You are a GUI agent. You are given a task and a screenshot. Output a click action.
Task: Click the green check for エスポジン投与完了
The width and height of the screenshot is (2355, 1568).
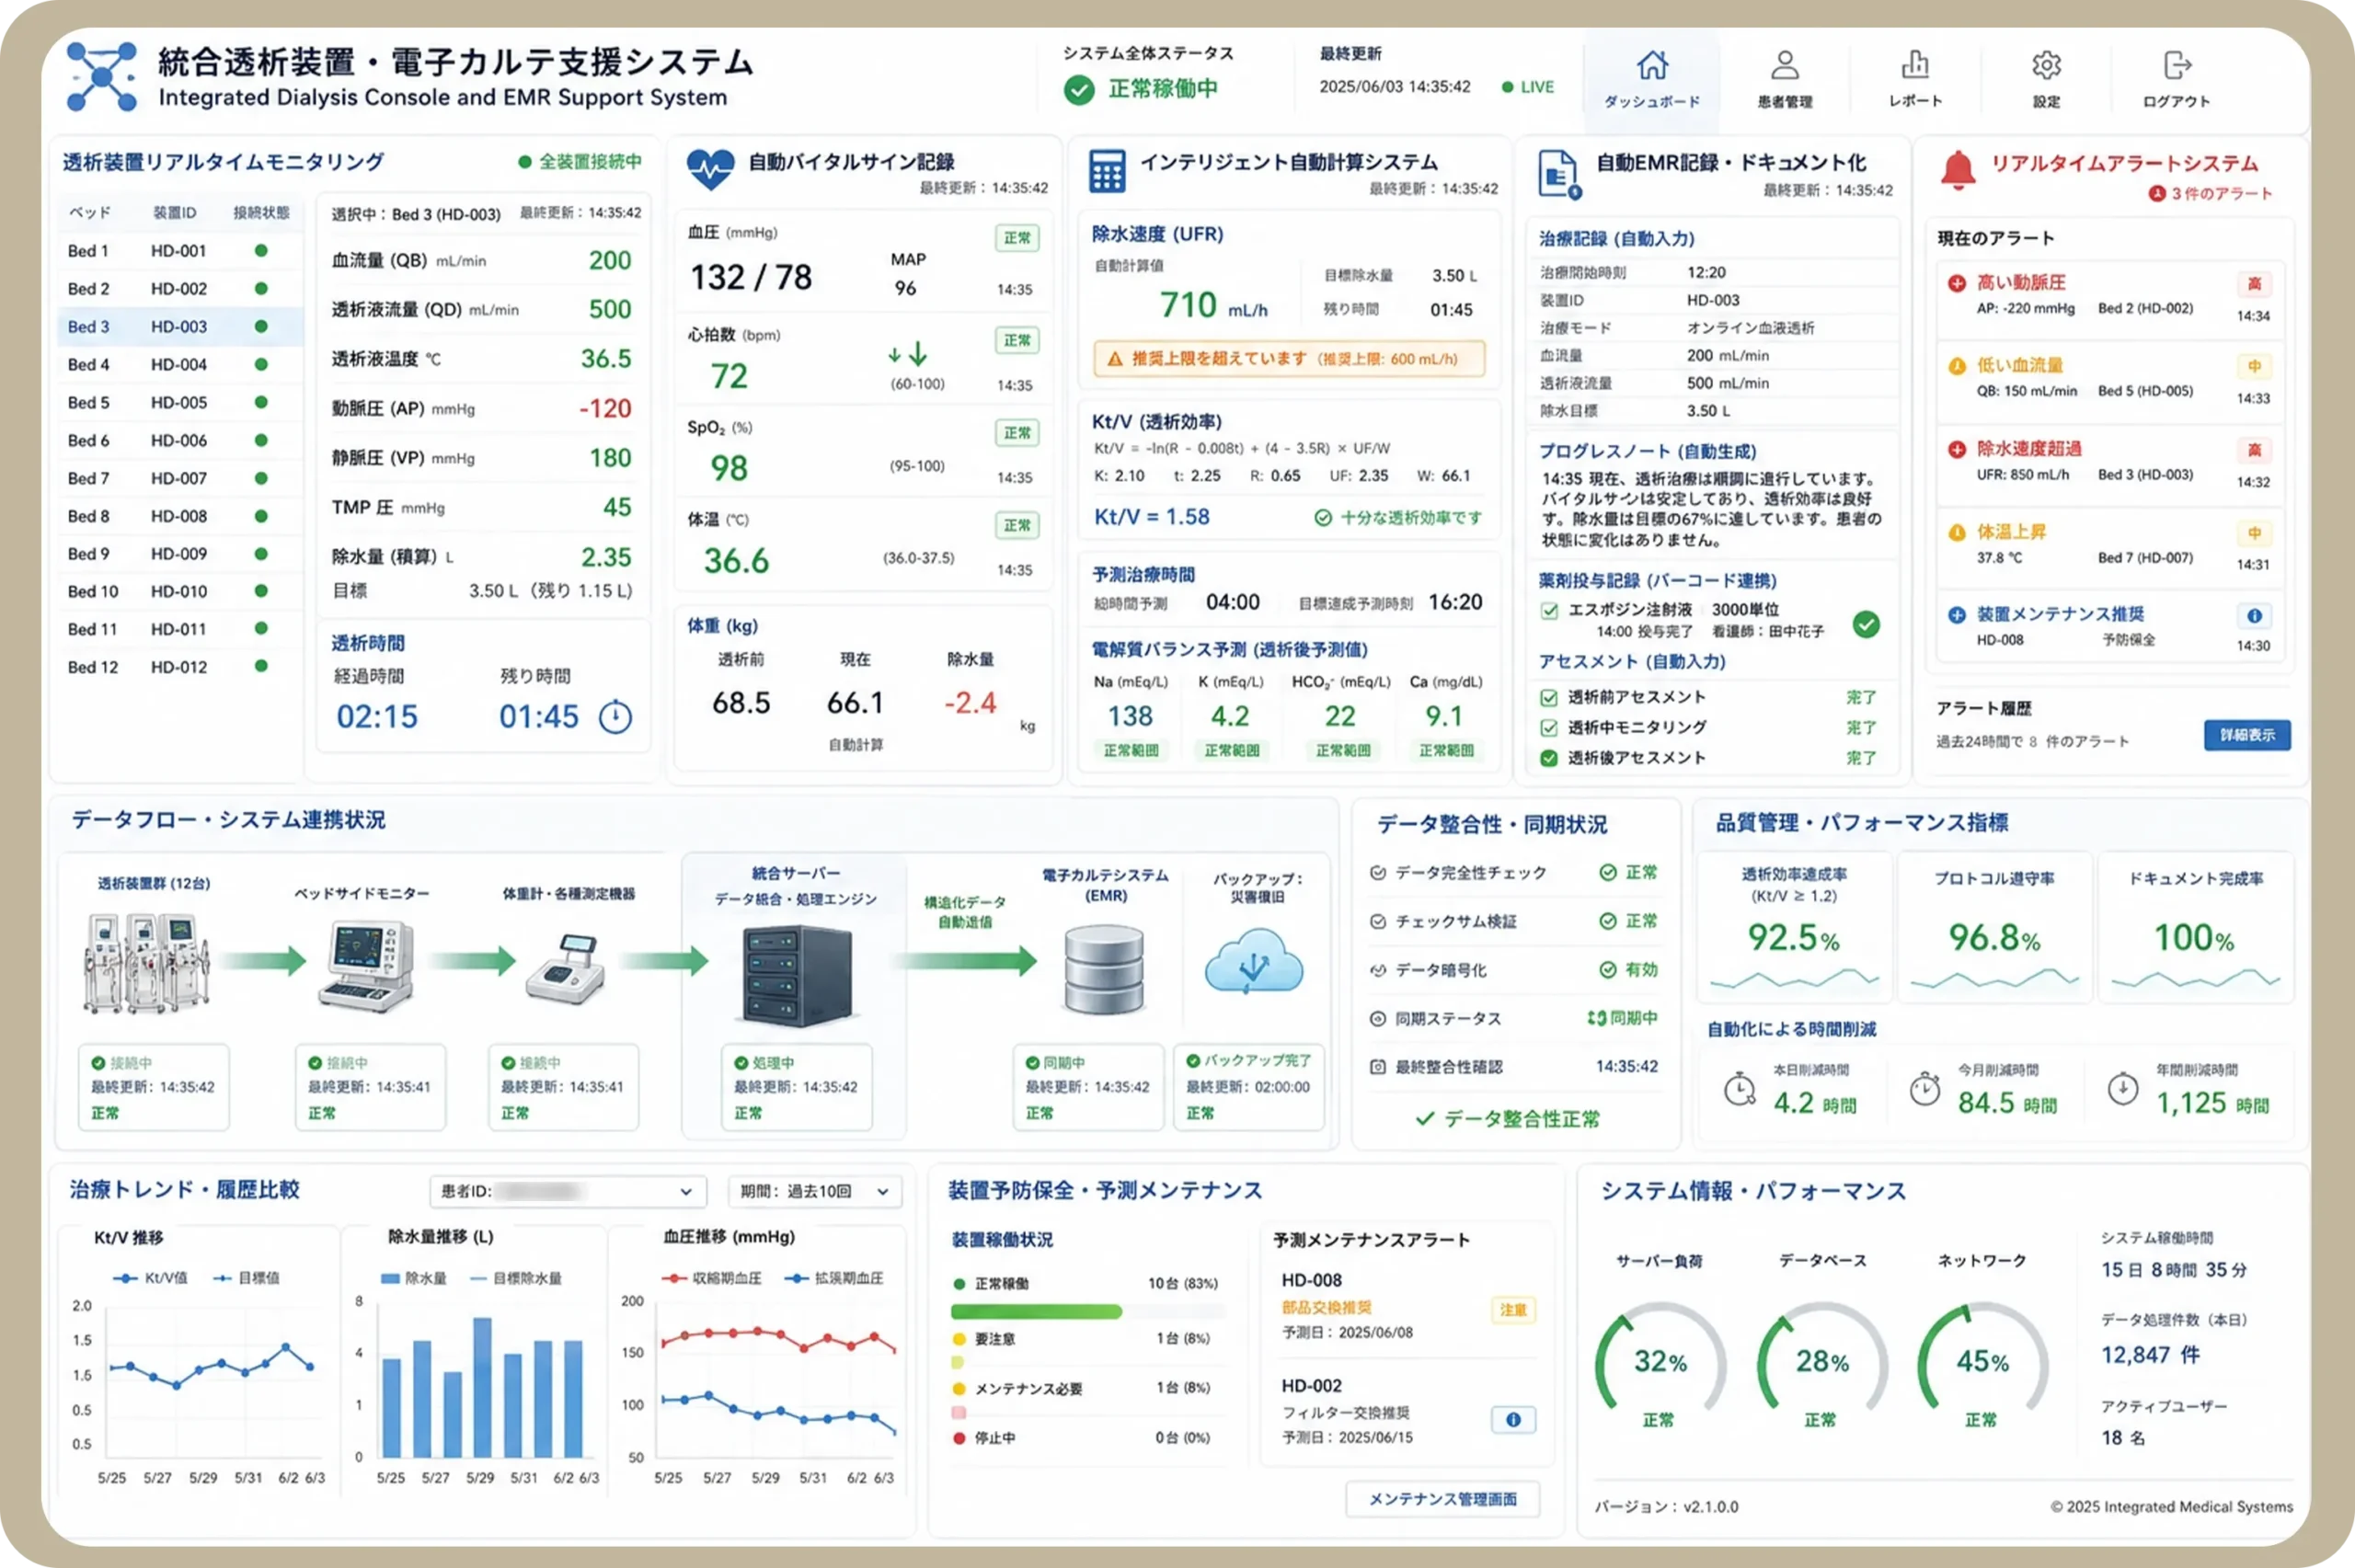pos(1865,624)
